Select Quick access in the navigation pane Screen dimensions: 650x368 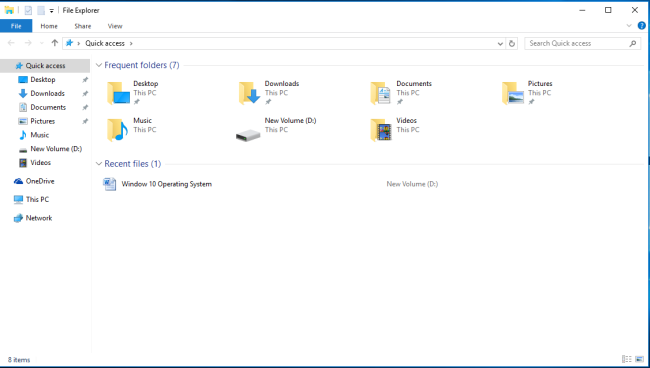pyautogui.click(x=45, y=65)
